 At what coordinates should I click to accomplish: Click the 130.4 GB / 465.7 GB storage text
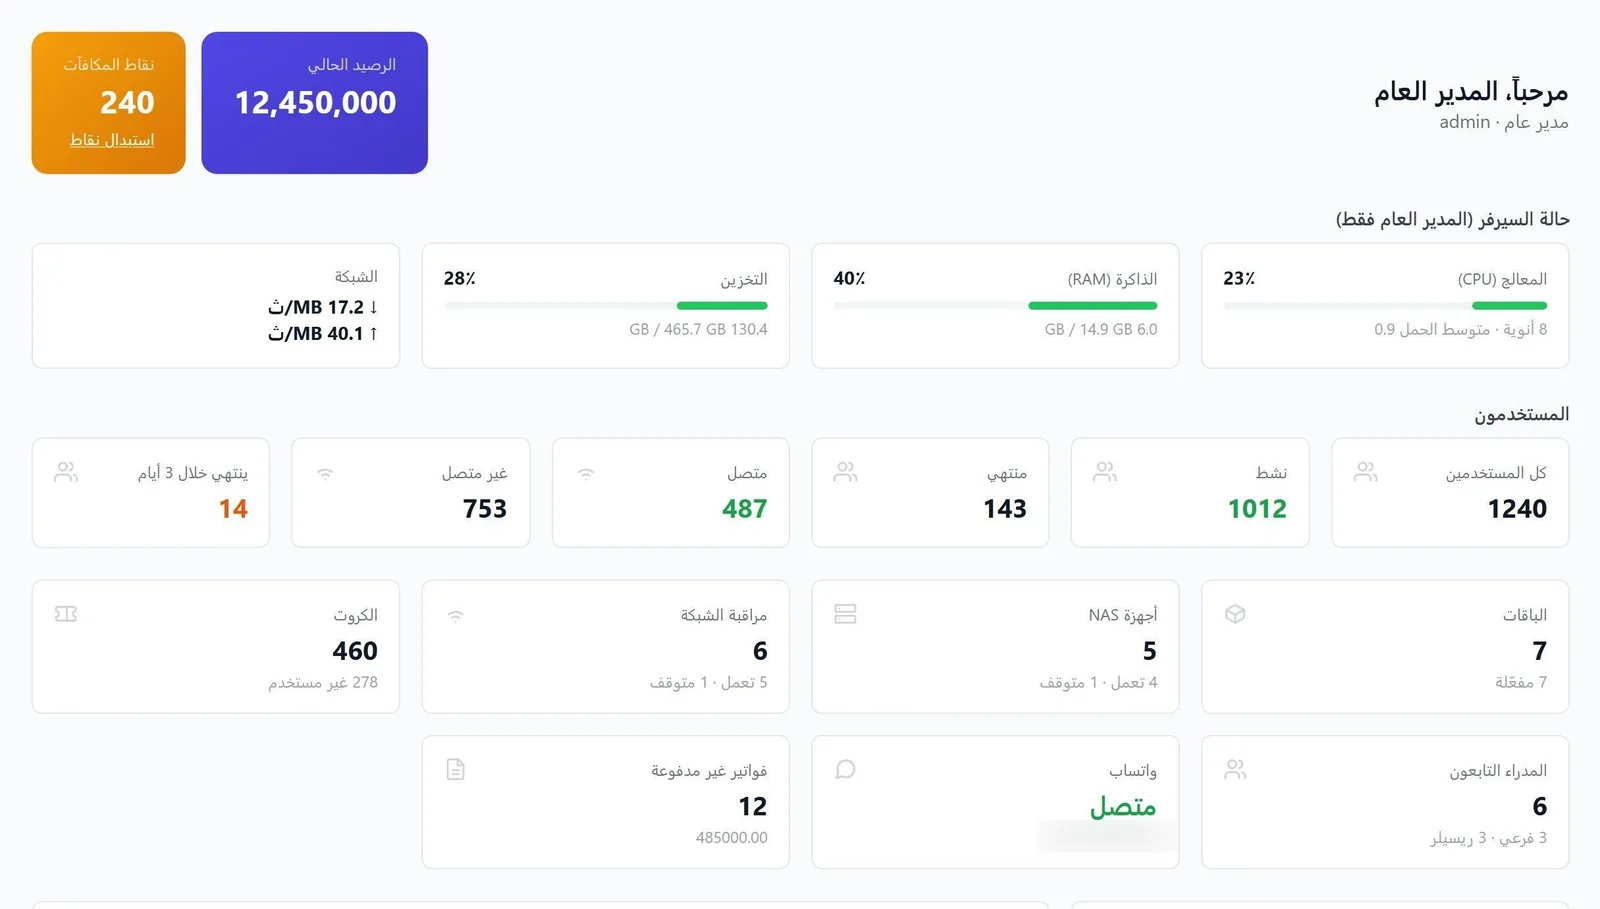coord(699,329)
